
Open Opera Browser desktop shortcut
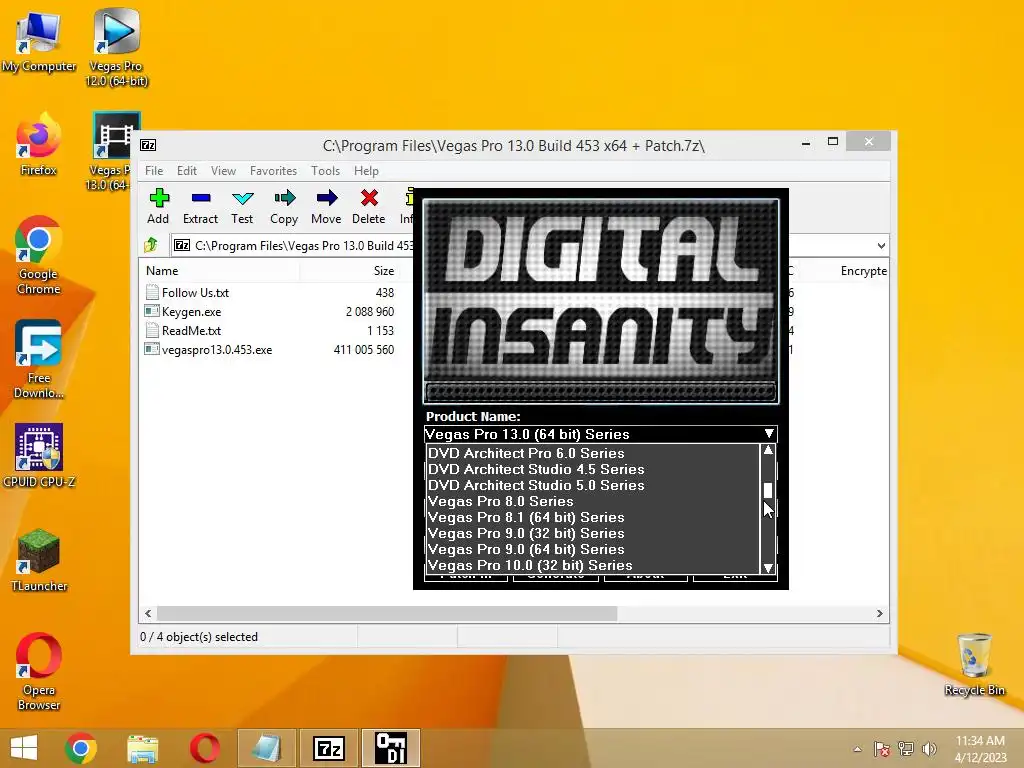(39, 671)
